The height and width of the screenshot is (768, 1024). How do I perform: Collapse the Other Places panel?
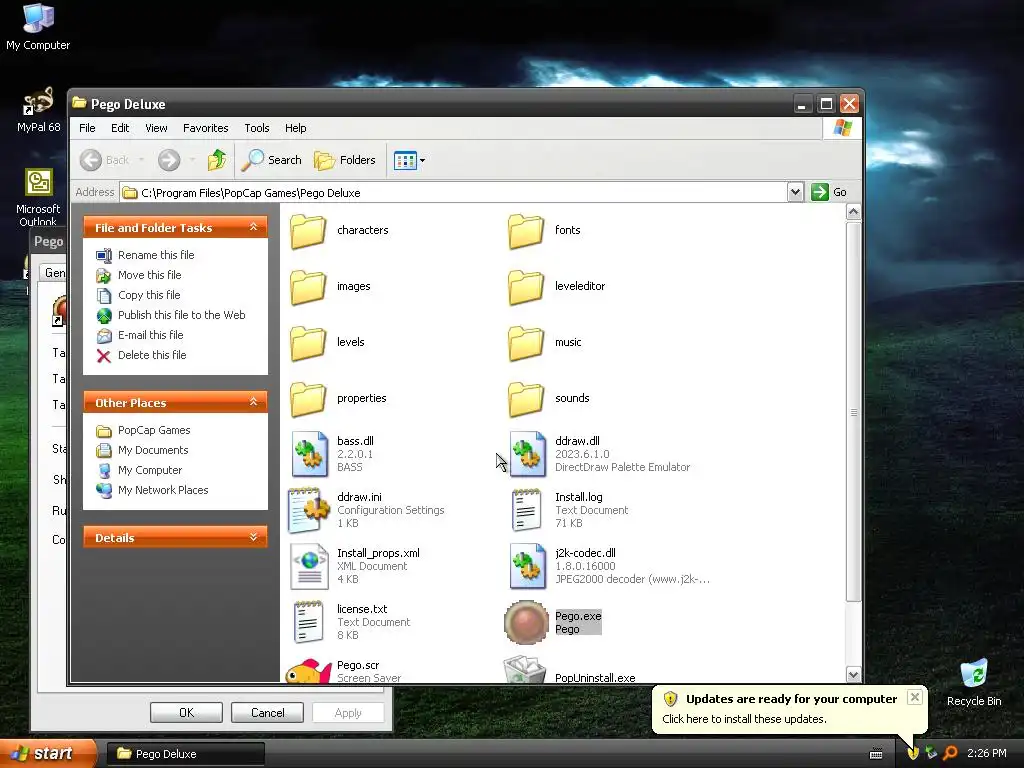pos(253,402)
